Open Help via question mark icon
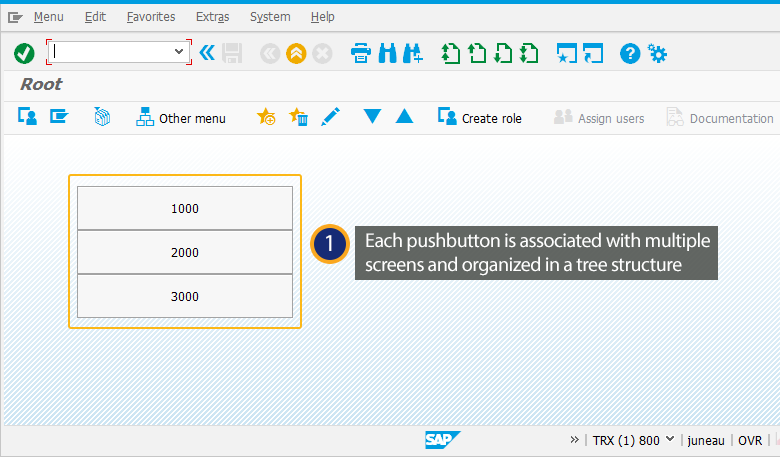780x457 pixels. pyautogui.click(x=630, y=53)
